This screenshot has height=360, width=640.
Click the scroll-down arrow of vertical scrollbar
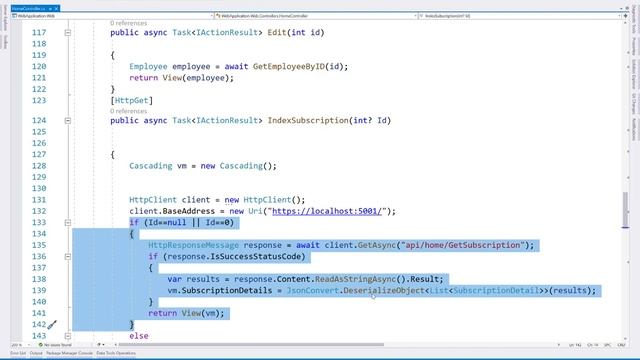point(625,338)
